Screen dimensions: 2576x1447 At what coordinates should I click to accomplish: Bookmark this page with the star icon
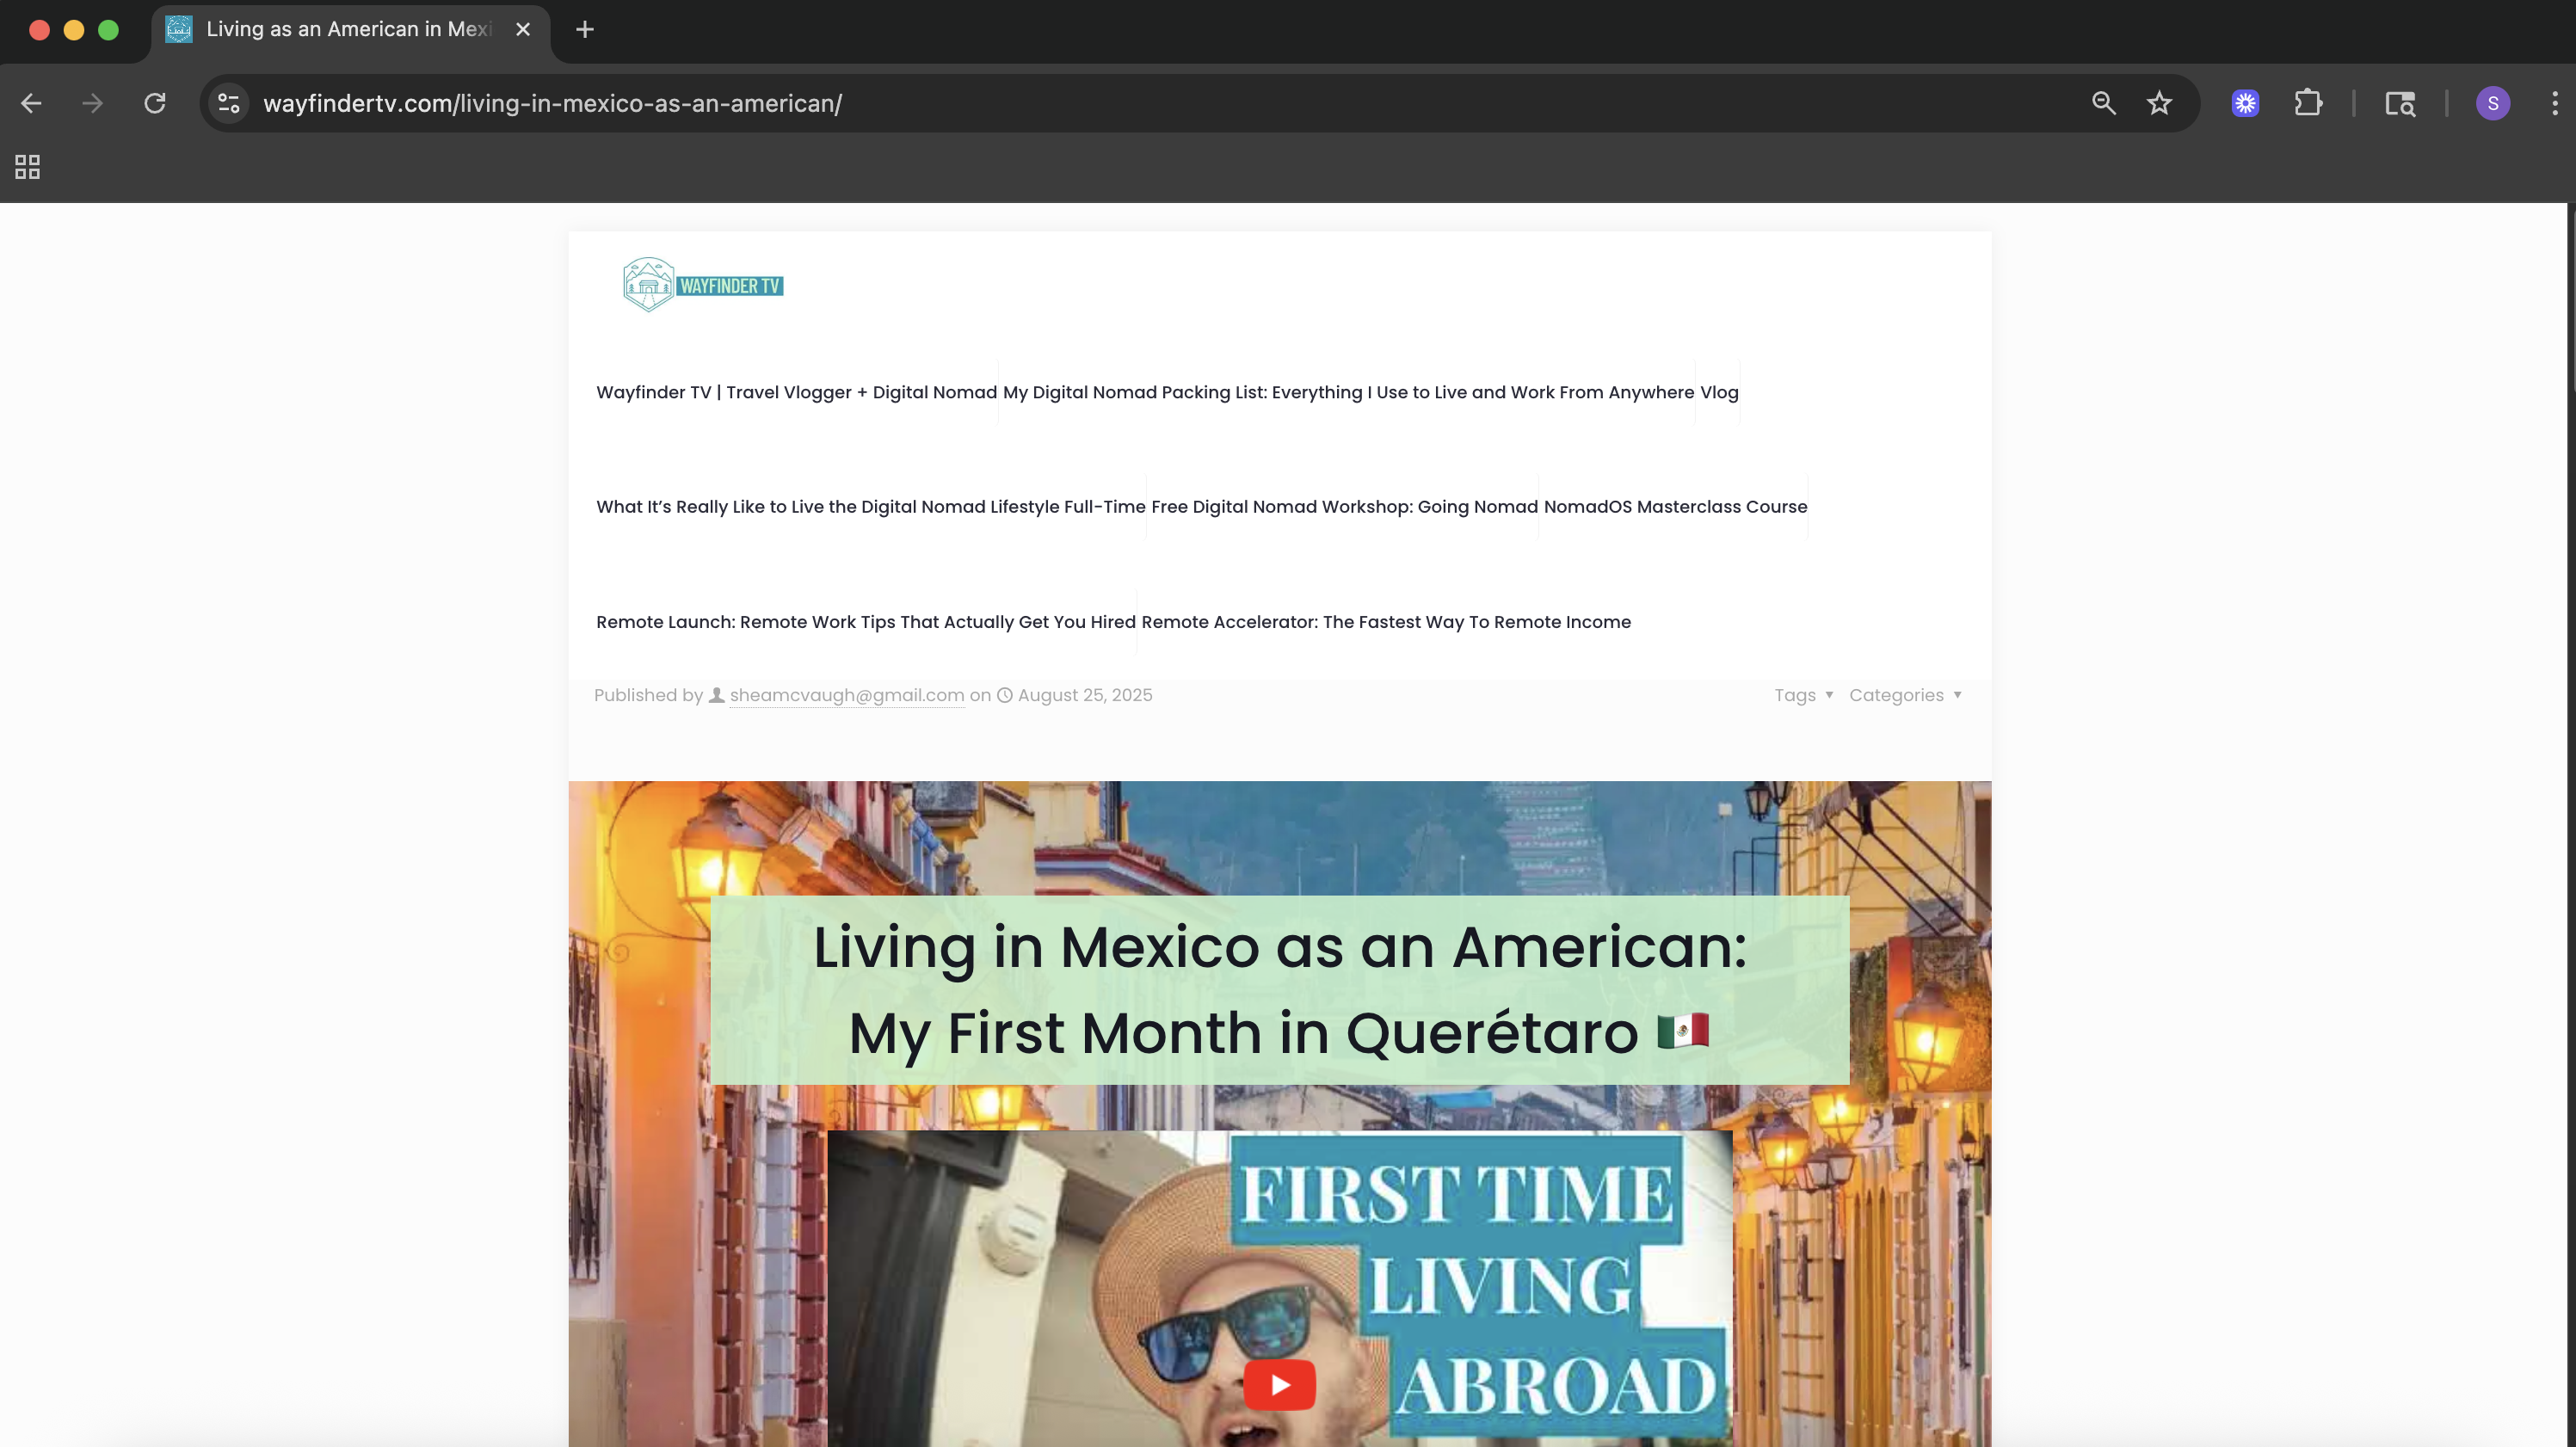(2159, 103)
